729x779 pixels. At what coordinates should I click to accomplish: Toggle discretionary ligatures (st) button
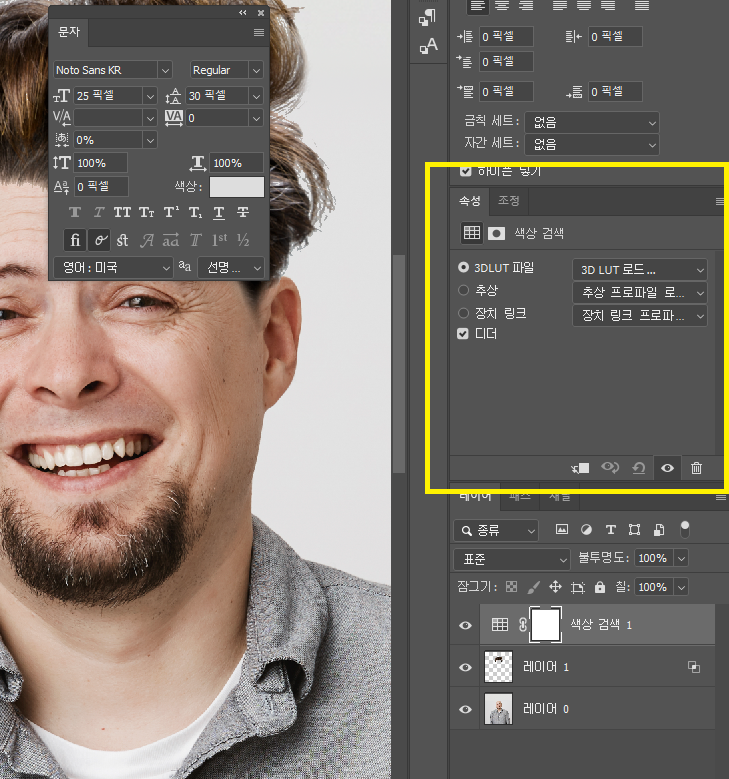pyautogui.click(x=122, y=240)
